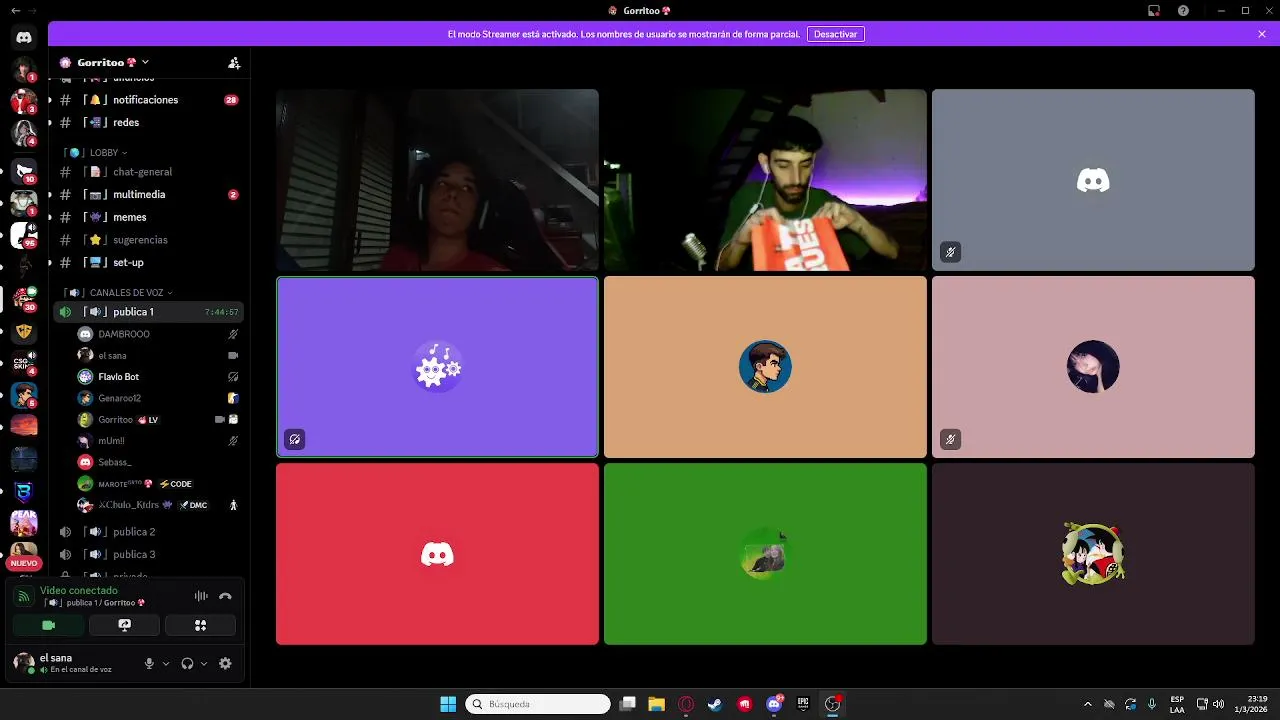The image size is (1280, 720).
Task: Select Flavio Bot in voice list
Action: pyautogui.click(x=158, y=377)
